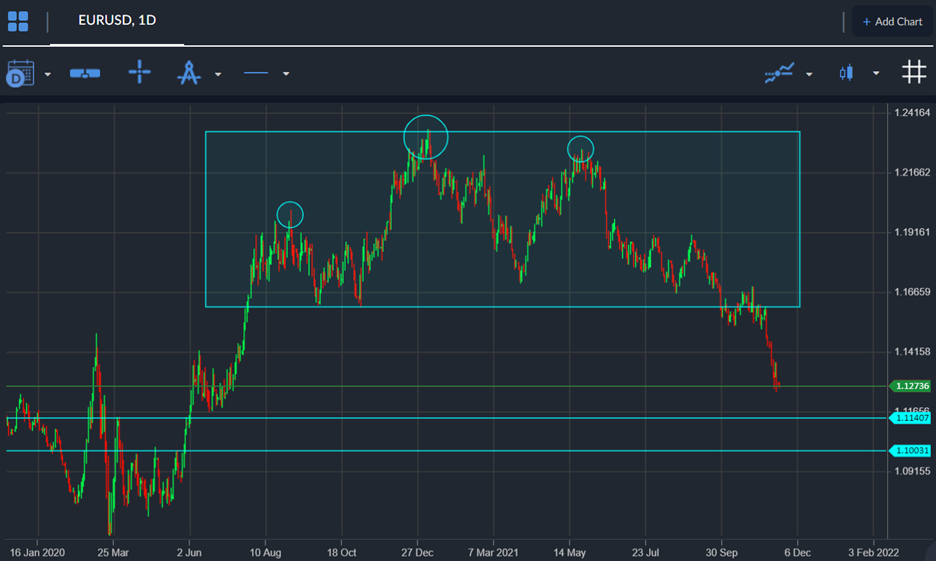Viewport: 936px width, 561px height.
Task: Click the 14 May date label
Action: point(569,553)
